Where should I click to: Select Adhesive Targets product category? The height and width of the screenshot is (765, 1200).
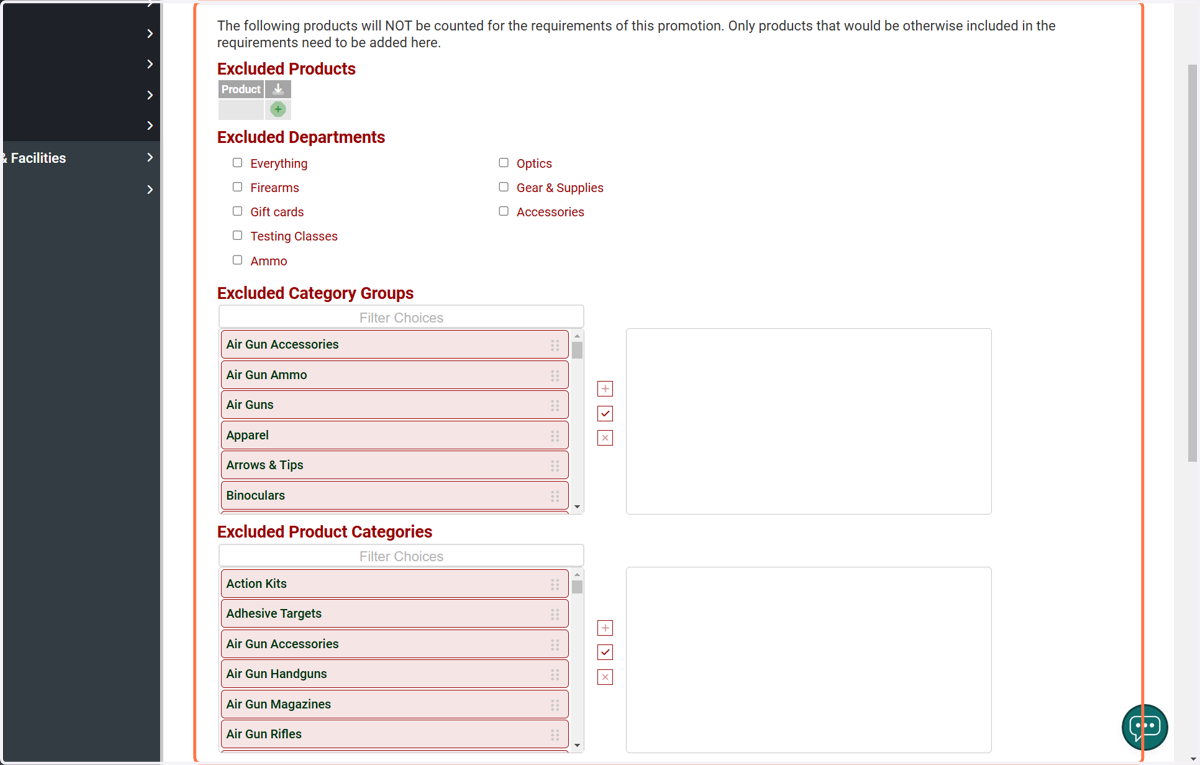coord(394,614)
